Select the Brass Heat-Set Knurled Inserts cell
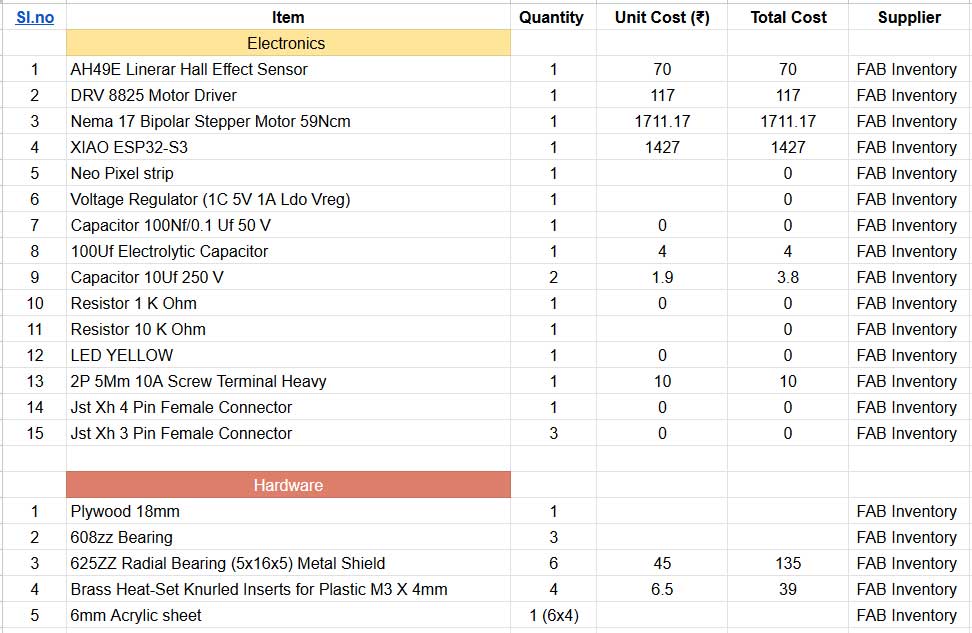This screenshot has width=972, height=633. pyautogui.click(x=259, y=589)
